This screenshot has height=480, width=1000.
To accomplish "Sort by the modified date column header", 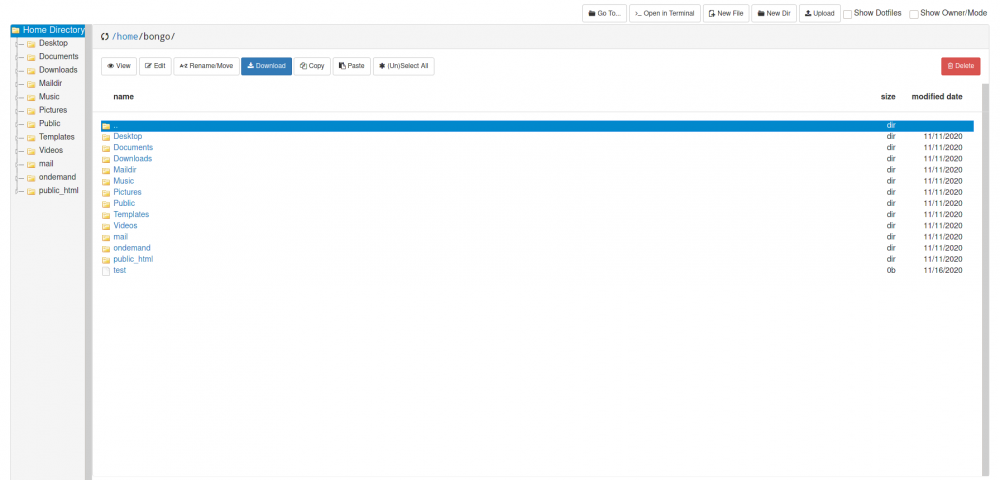I will 936,97.
